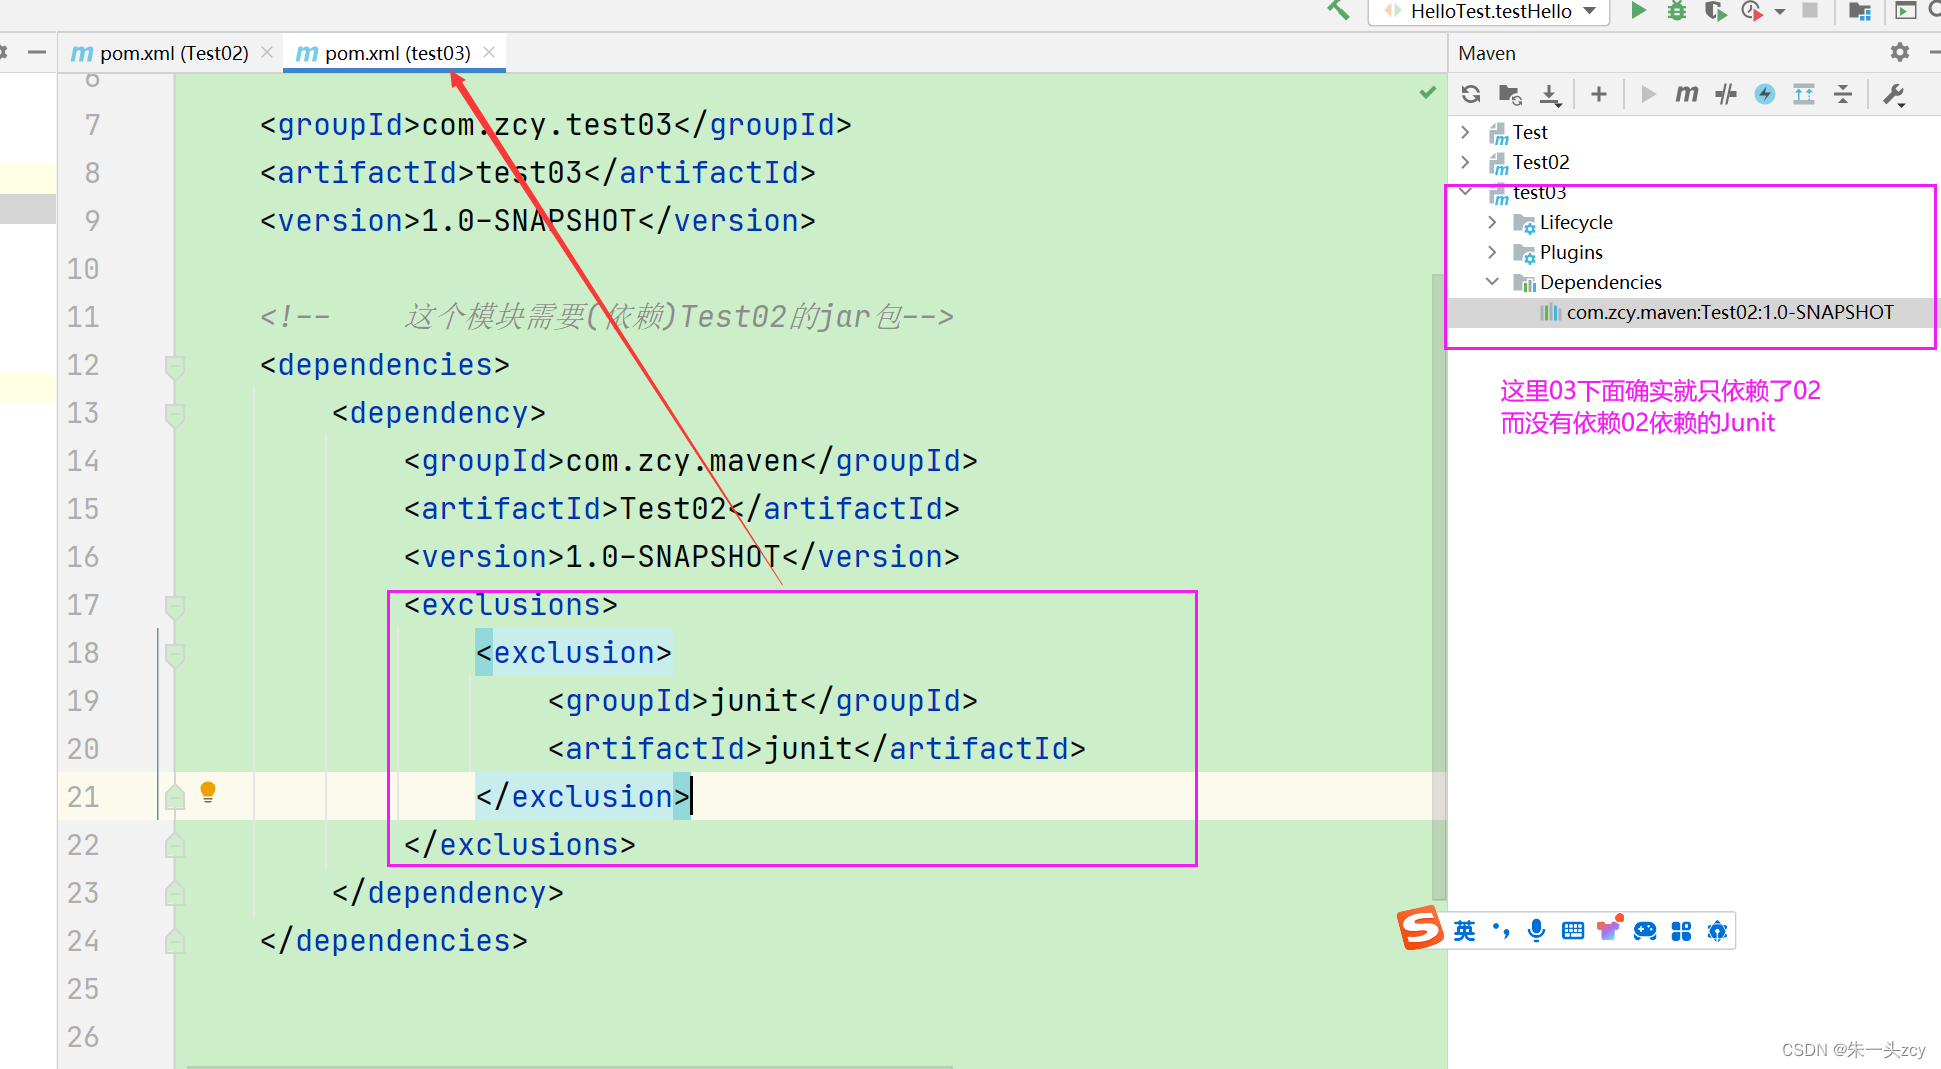The height and width of the screenshot is (1069, 1941).
Task: Expand the Lifecycle node under test03
Action: pos(1493,222)
